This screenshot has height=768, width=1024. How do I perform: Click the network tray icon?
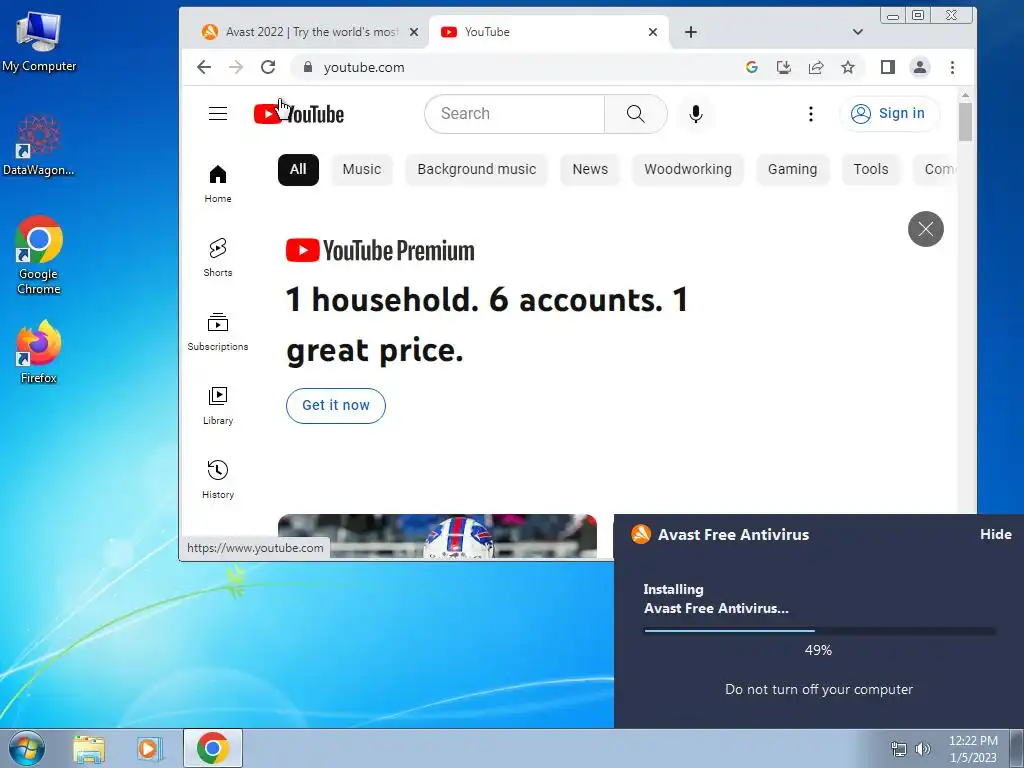pyautogui.click(x=899, y=749)
